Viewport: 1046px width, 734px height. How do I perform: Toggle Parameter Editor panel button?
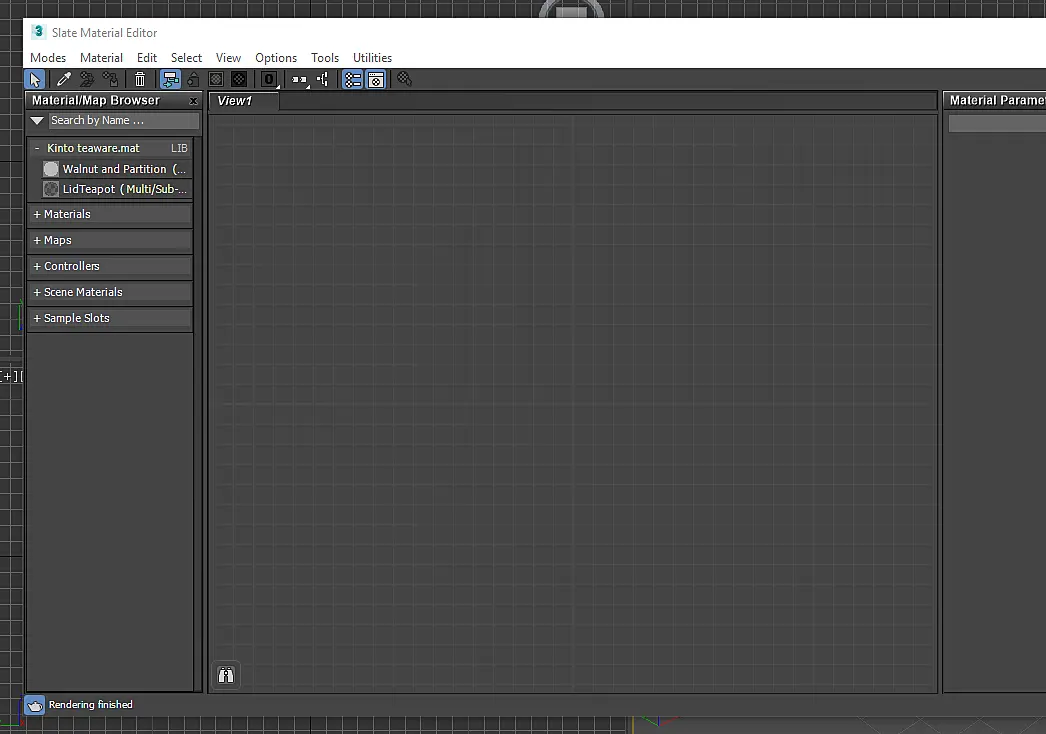pyautogui.click(x=376, y=79)
